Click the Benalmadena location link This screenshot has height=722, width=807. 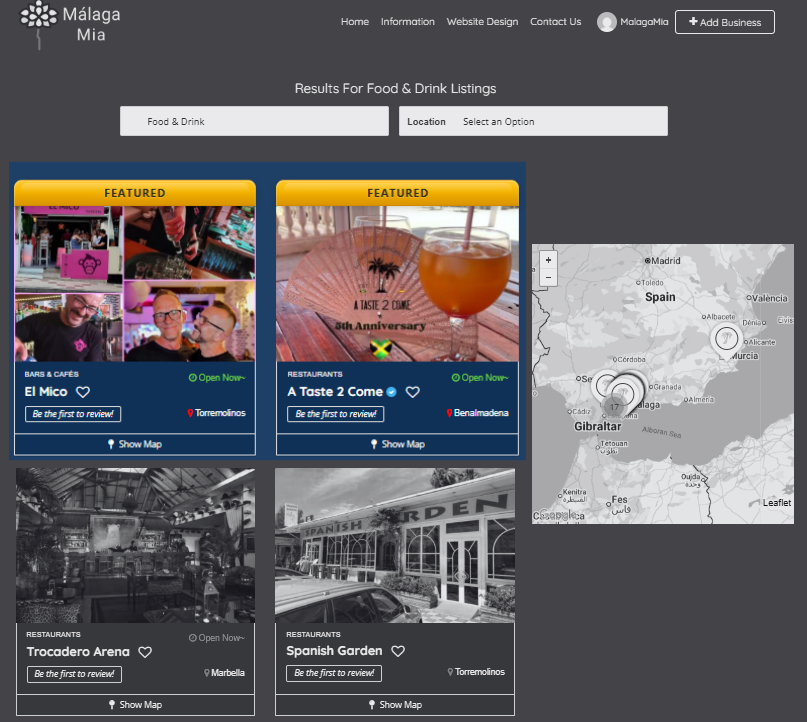(481, 413)
